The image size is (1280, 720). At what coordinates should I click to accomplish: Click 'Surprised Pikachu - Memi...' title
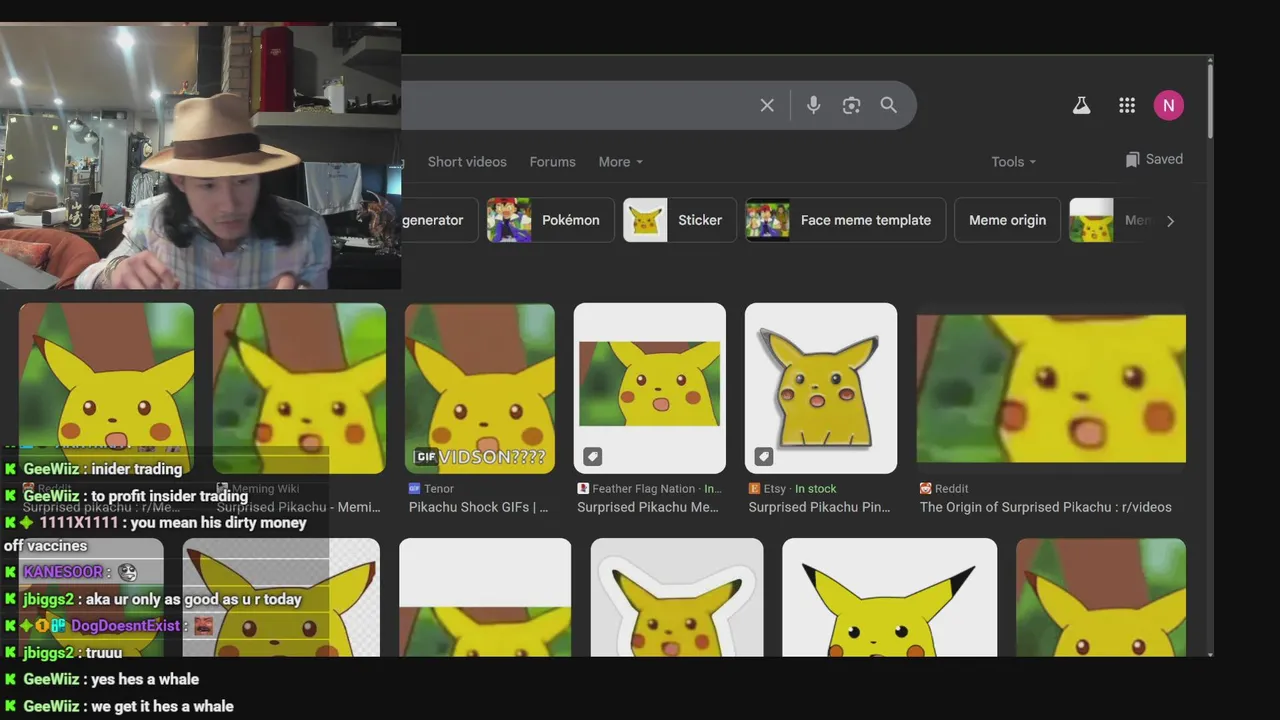tap(299, 507)
